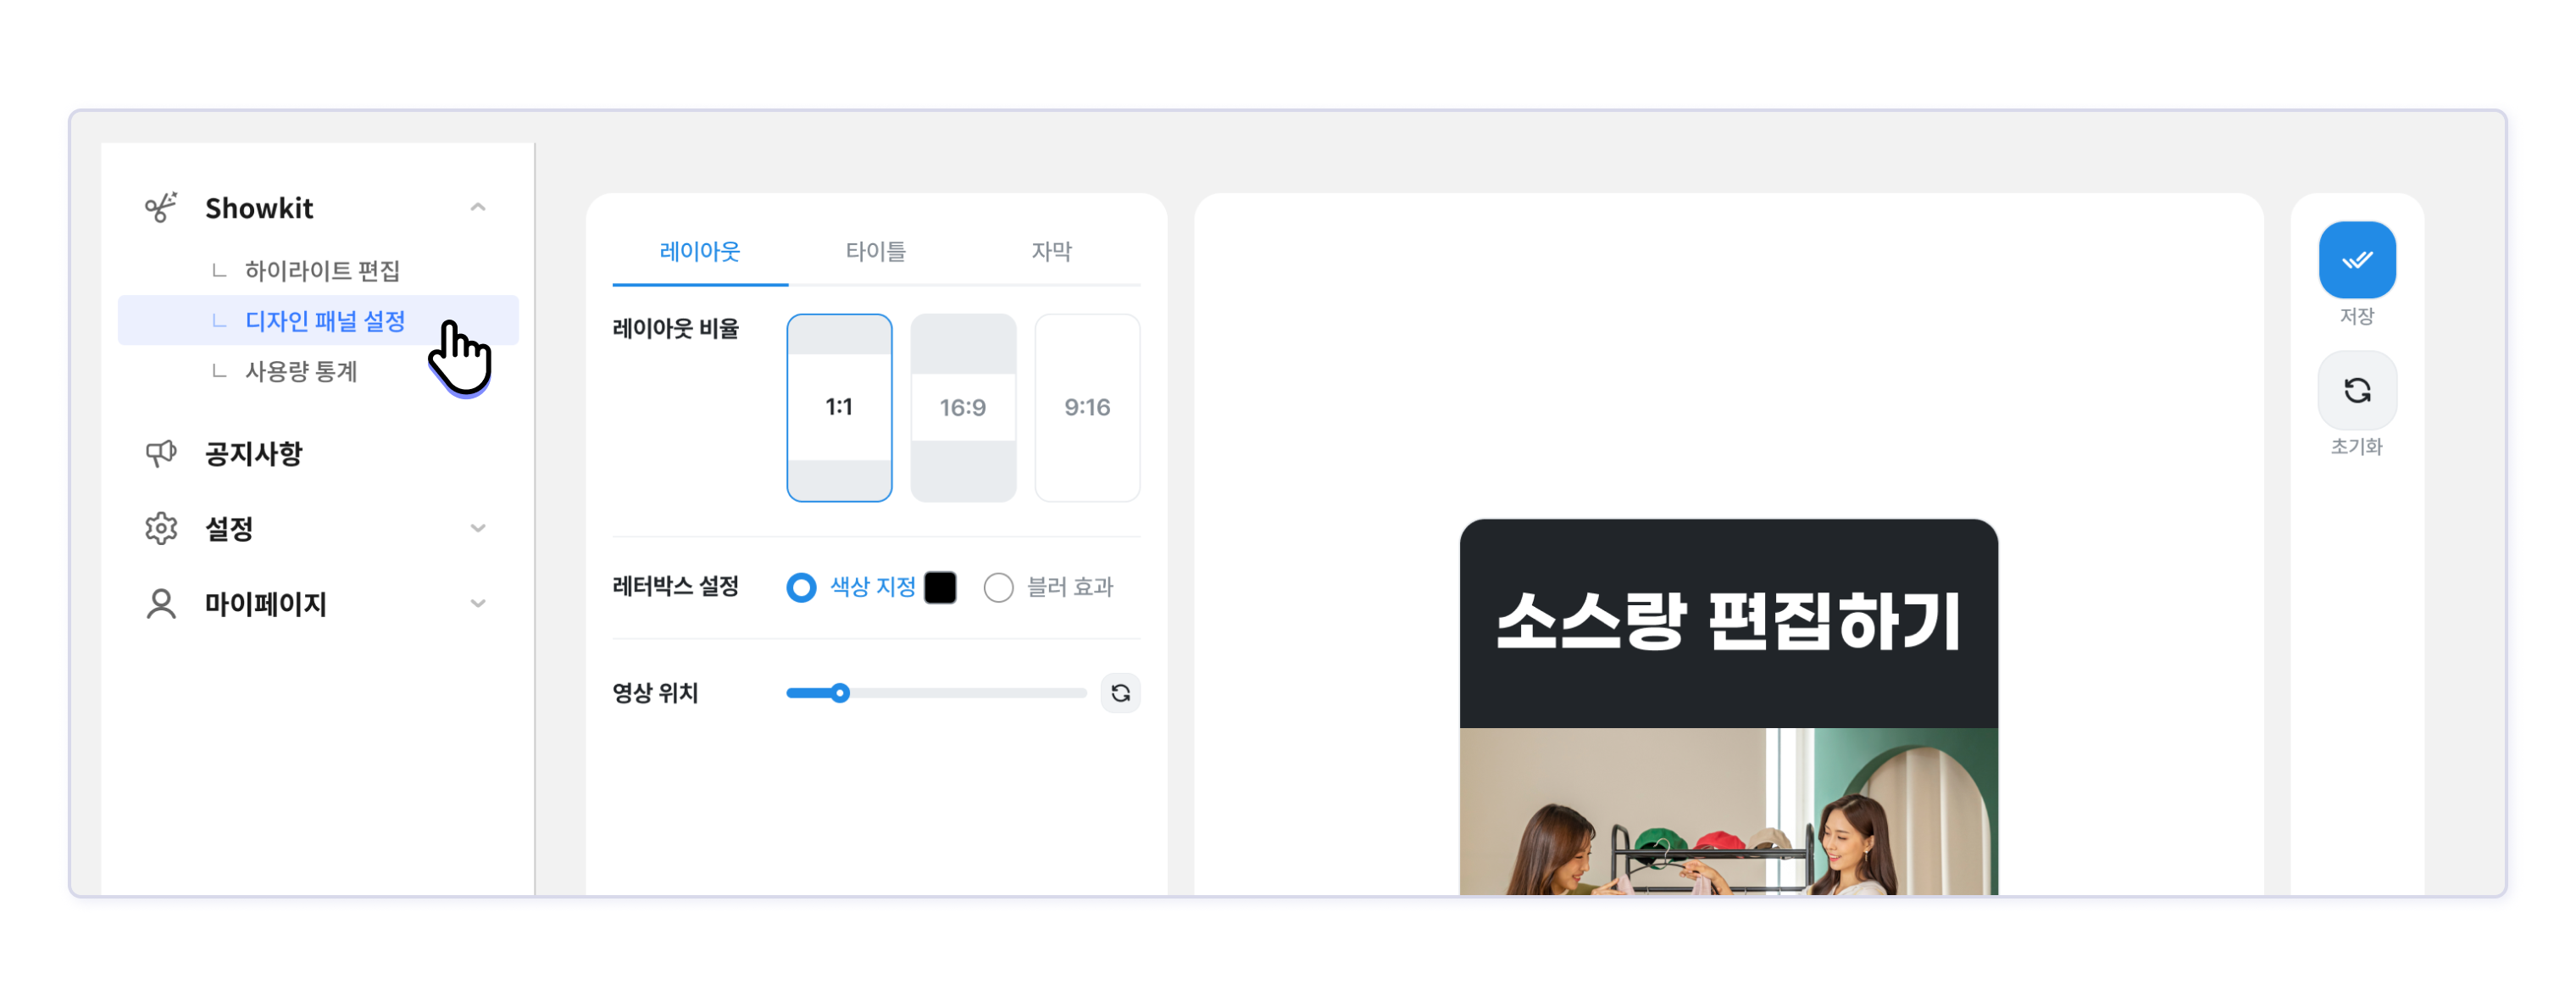This screenshot has height=1007, width=2576.
Task: Click the 초기화 reset refresh icon
Action: pyautogui.click(x=2356, y=390)
